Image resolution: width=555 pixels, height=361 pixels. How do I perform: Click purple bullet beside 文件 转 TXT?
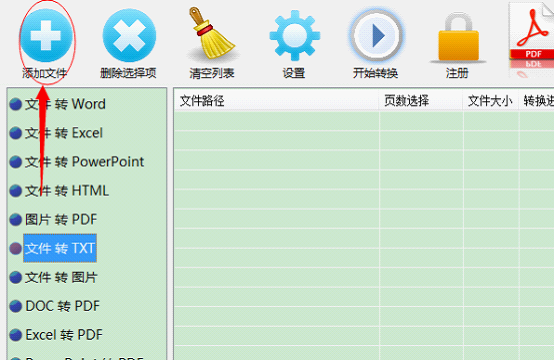click(x=16, y=248)
